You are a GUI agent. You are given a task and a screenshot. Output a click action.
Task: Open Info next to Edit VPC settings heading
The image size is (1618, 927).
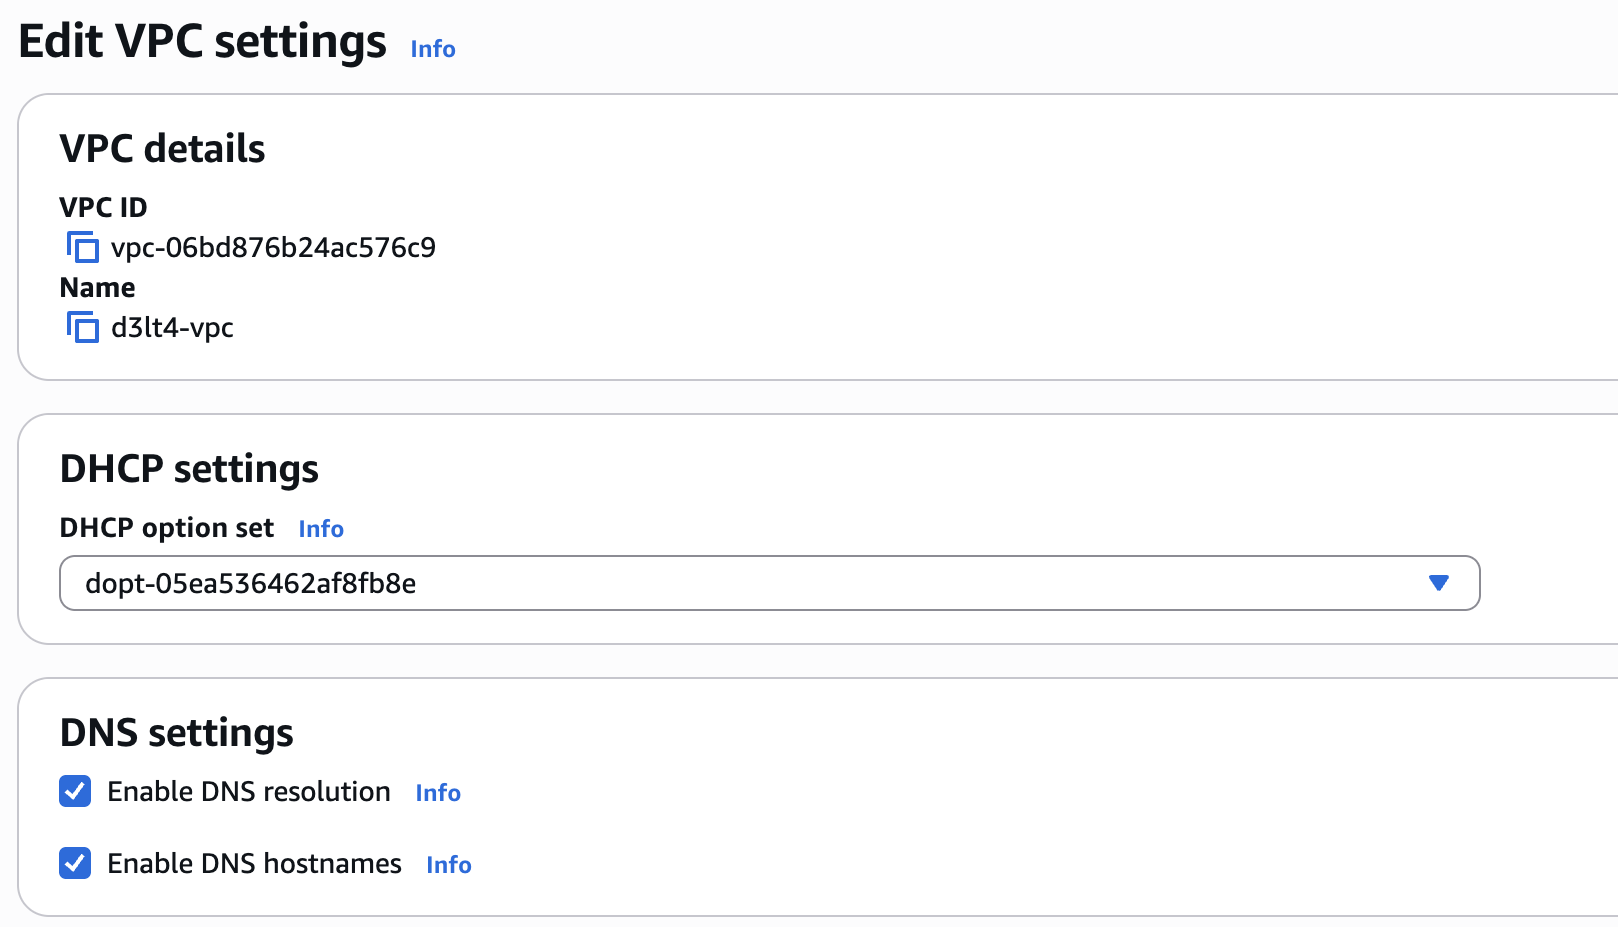(432, 48)
